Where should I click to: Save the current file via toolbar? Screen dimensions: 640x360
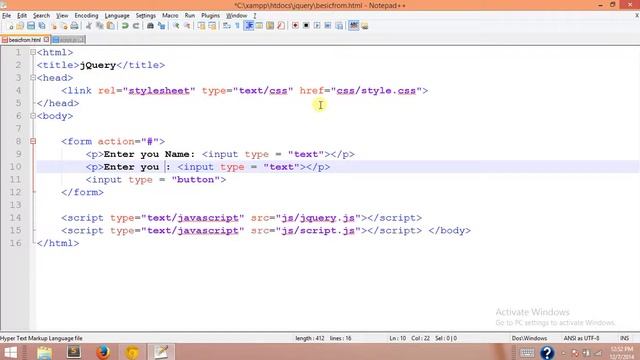31,26
